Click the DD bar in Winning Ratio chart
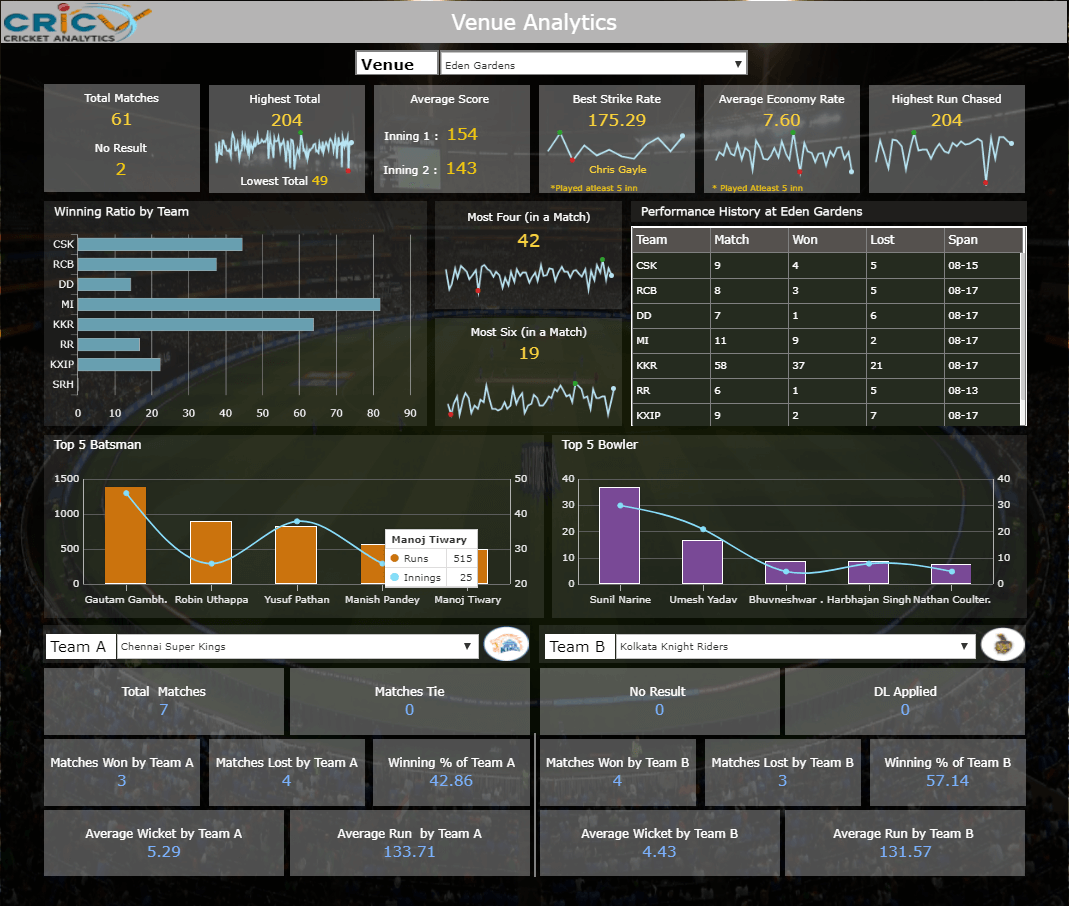Viewport: 1069px width, 906px height. pos(104,284)
